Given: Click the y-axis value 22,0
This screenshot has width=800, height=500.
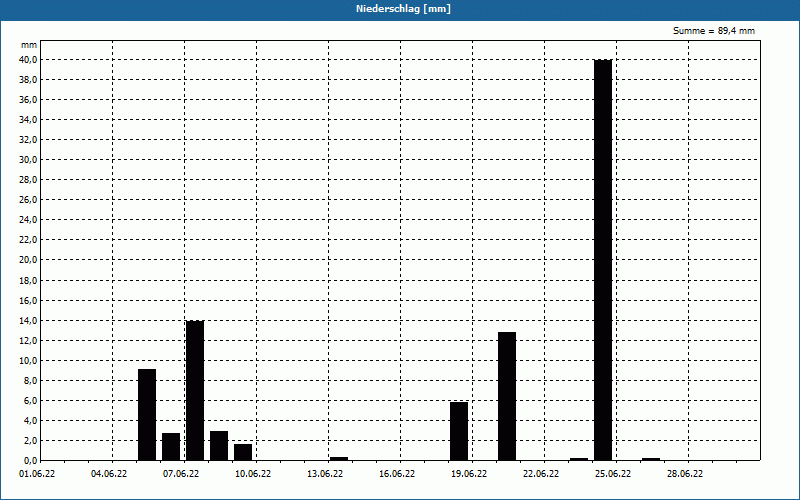Looking at the screenshot, I should [29, 240].
